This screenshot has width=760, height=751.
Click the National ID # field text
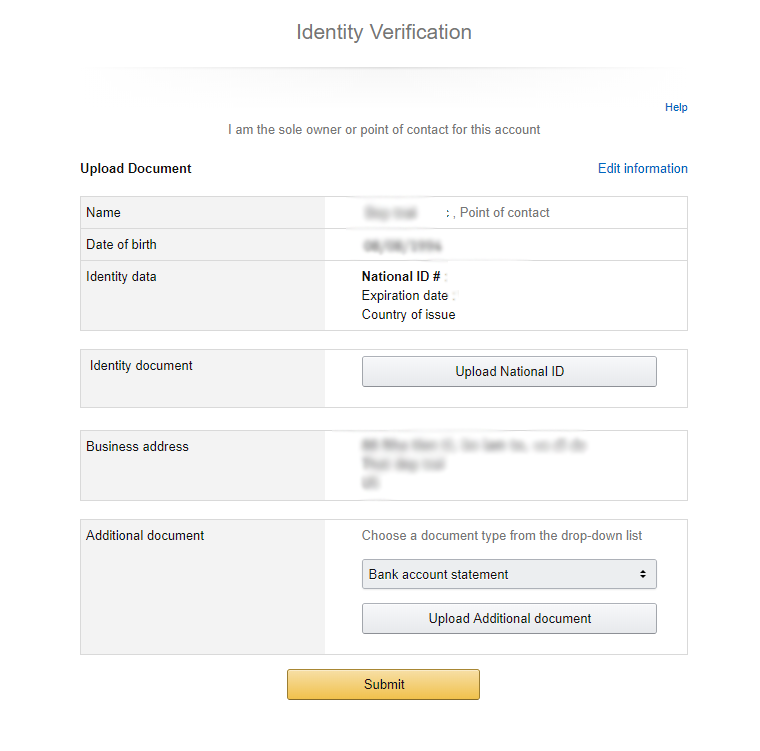point(401,276)
